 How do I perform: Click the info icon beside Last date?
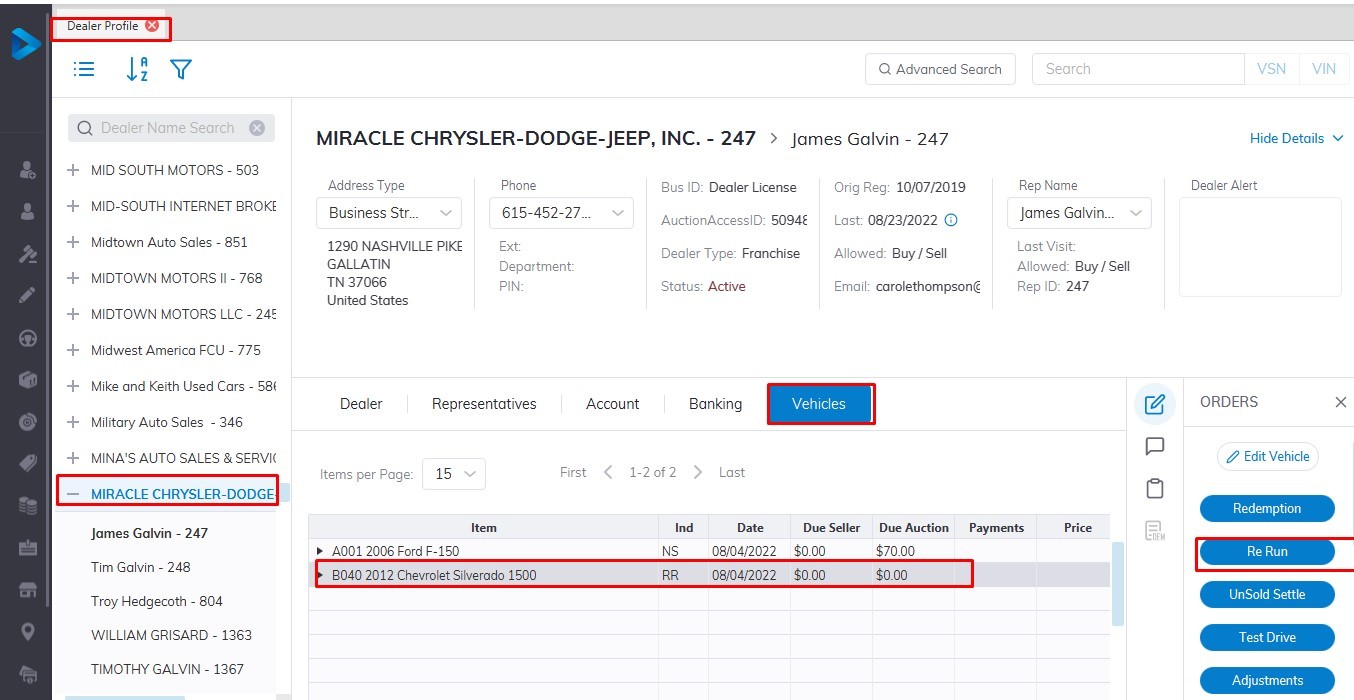(951, 220)
